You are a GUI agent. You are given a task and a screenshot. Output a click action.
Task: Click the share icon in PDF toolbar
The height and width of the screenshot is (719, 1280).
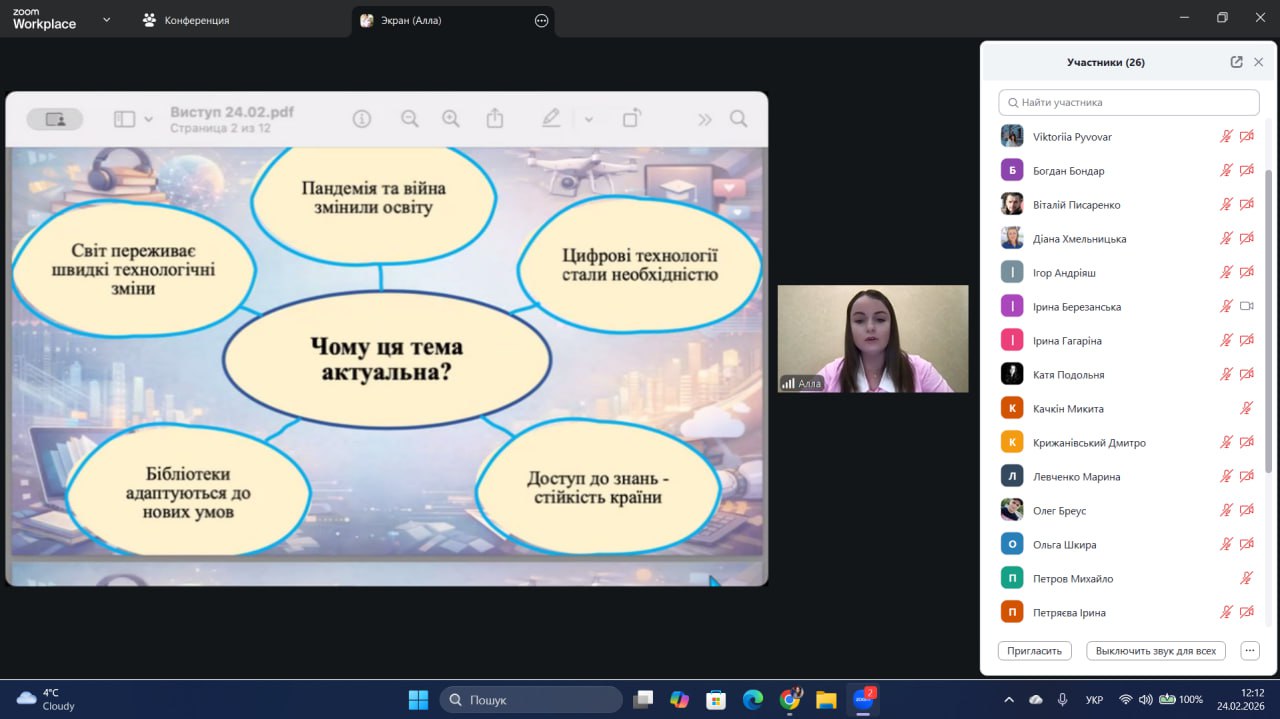pos(495,119)
